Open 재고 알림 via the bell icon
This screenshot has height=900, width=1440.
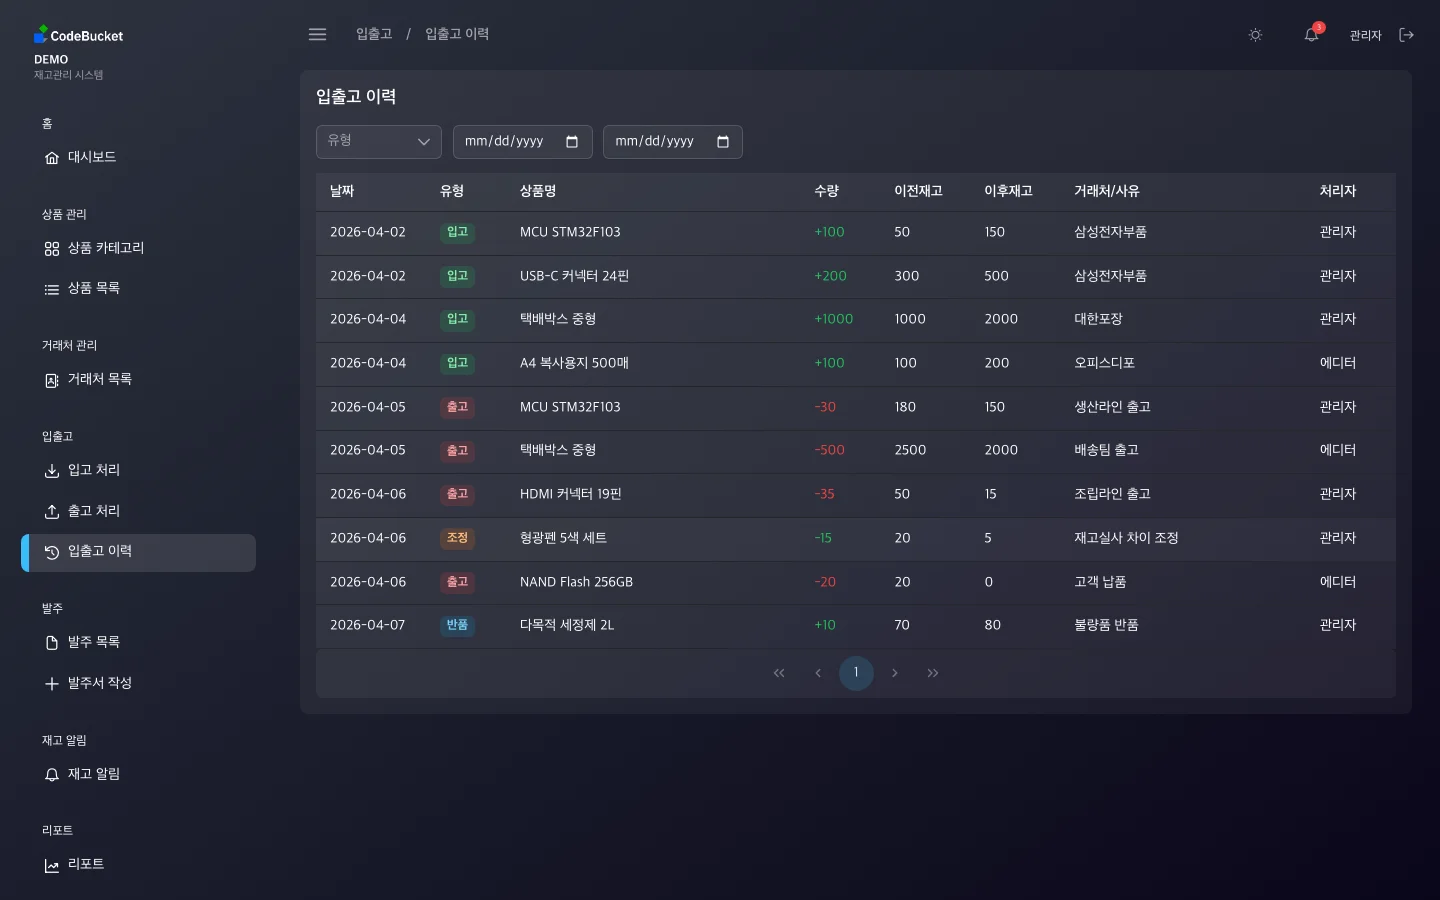point(52,774)
